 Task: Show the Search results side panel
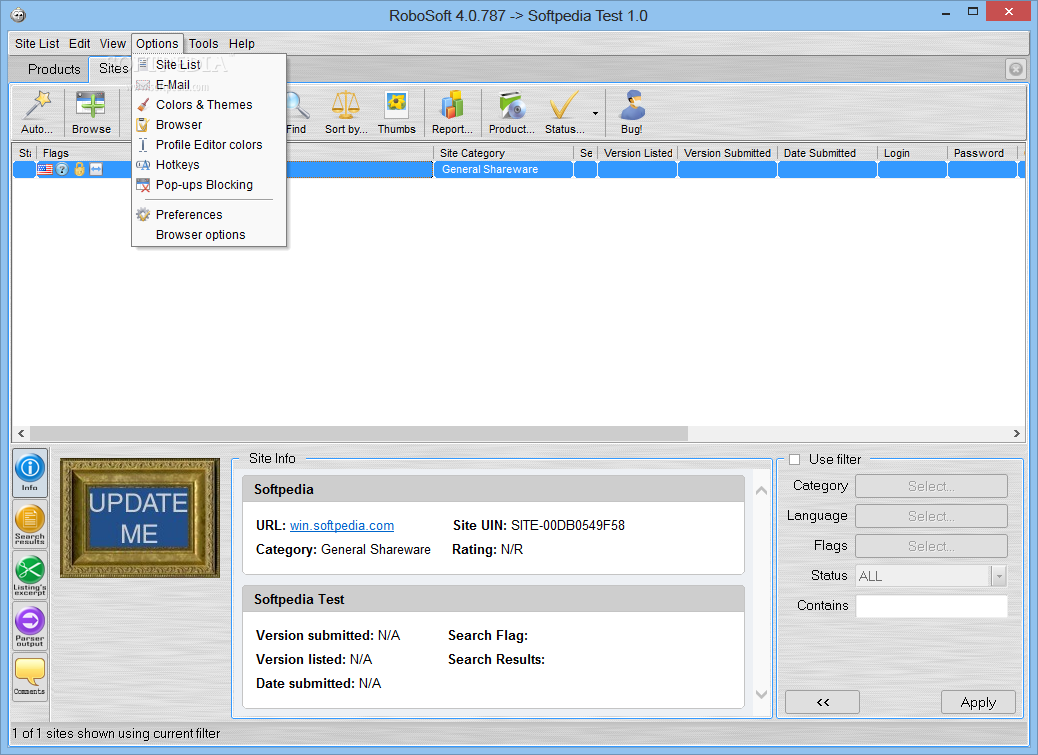coord(30,524)
